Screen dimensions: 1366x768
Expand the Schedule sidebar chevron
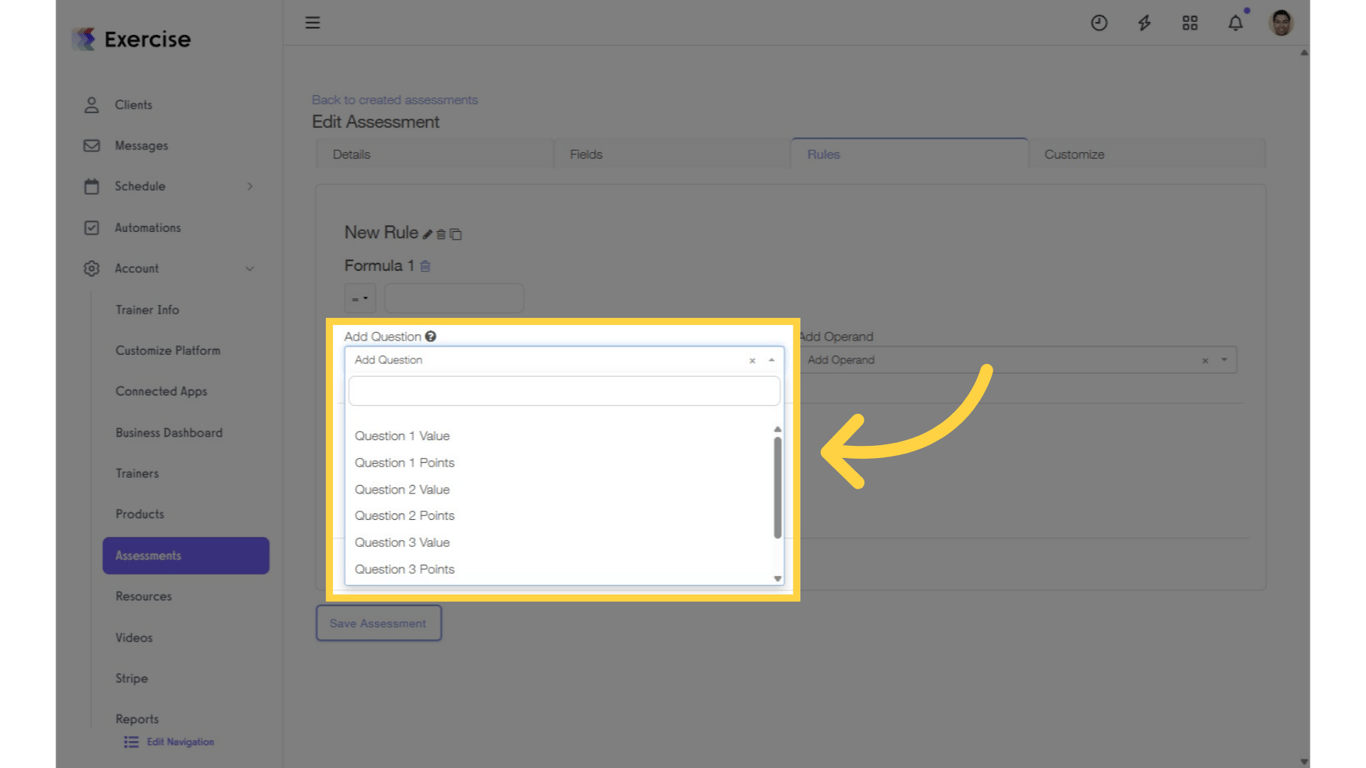[251, 186]
